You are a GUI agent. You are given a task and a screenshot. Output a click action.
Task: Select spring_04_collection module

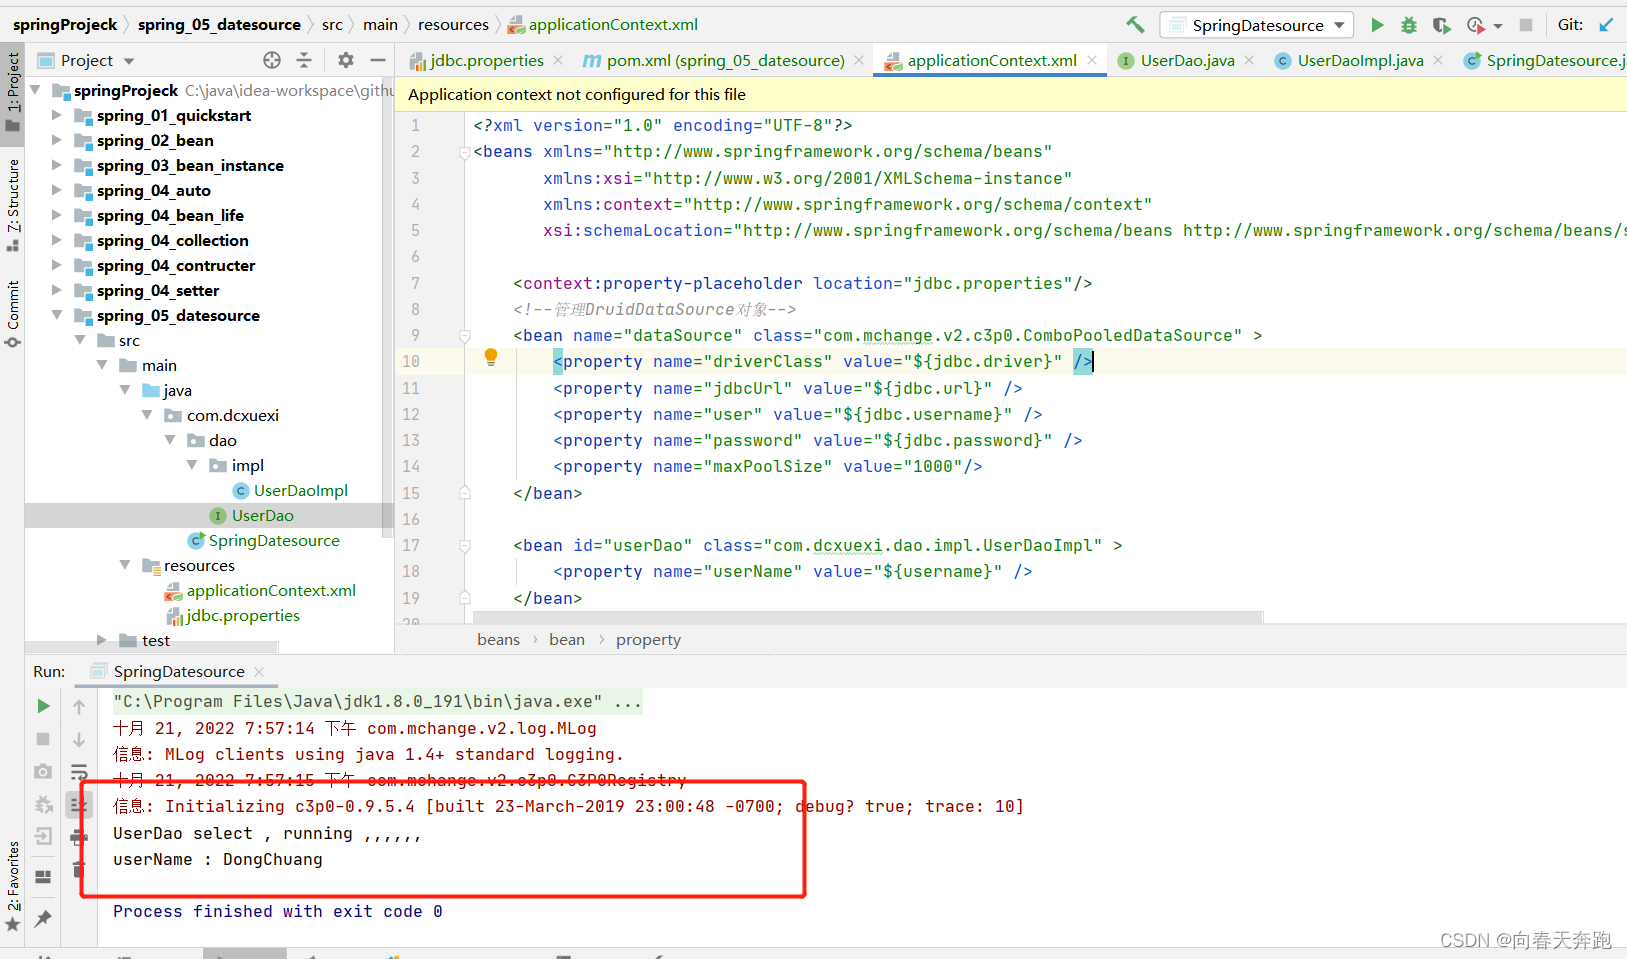(172, 240)
